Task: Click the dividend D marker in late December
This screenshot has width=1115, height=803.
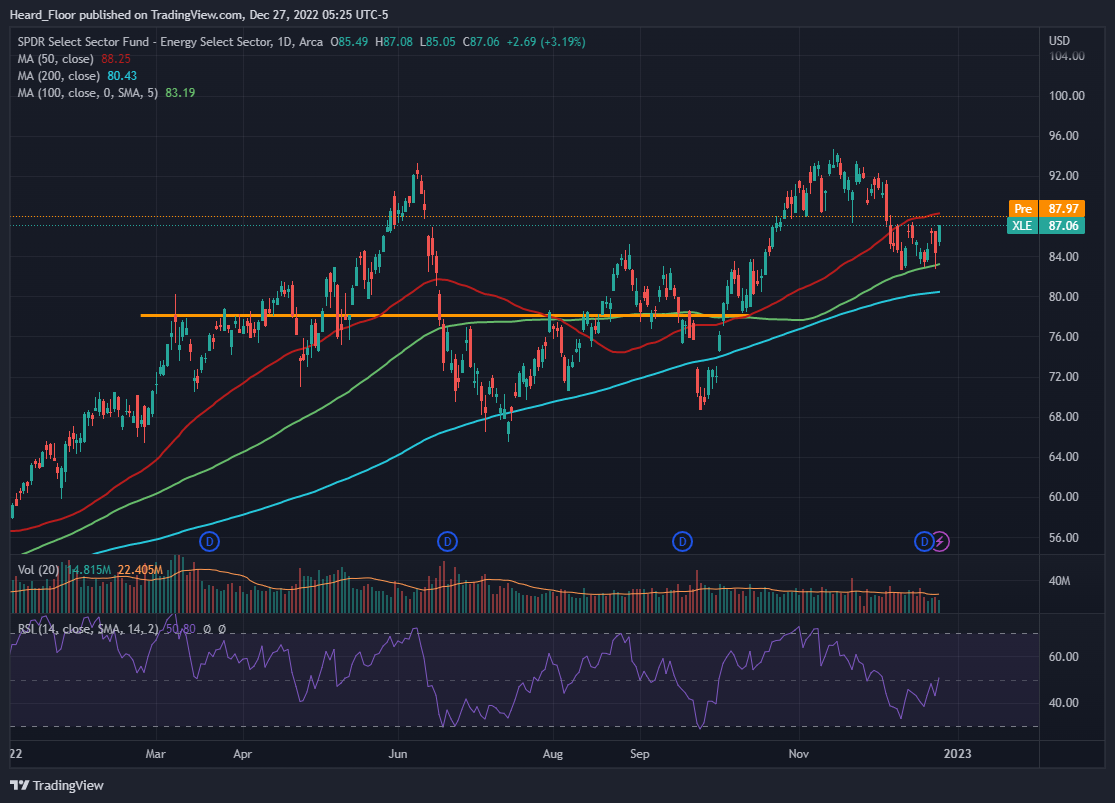Action: click(924, 542)
